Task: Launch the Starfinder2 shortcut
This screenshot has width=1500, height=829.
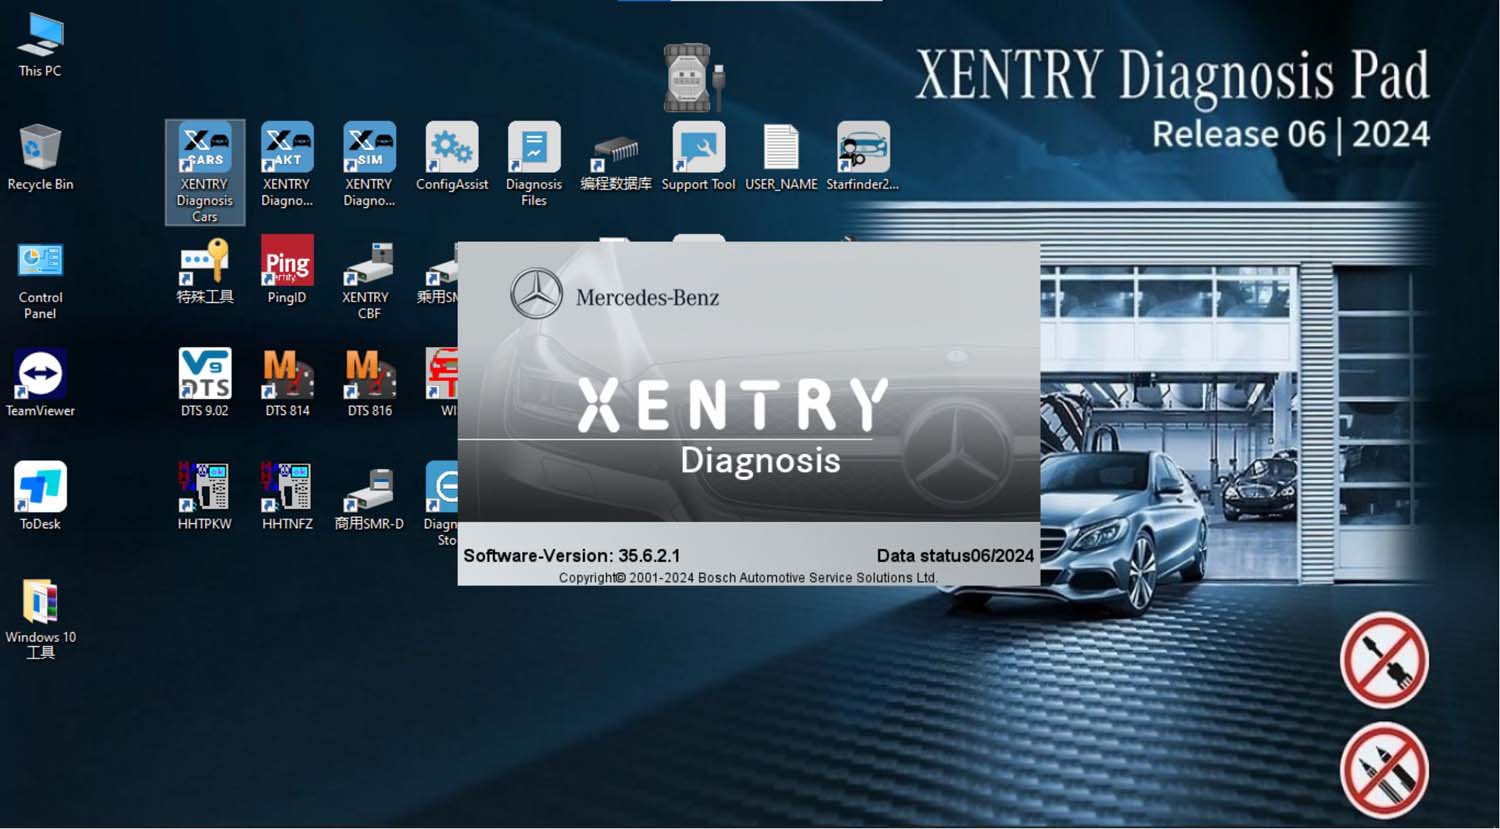Action: 863,150
